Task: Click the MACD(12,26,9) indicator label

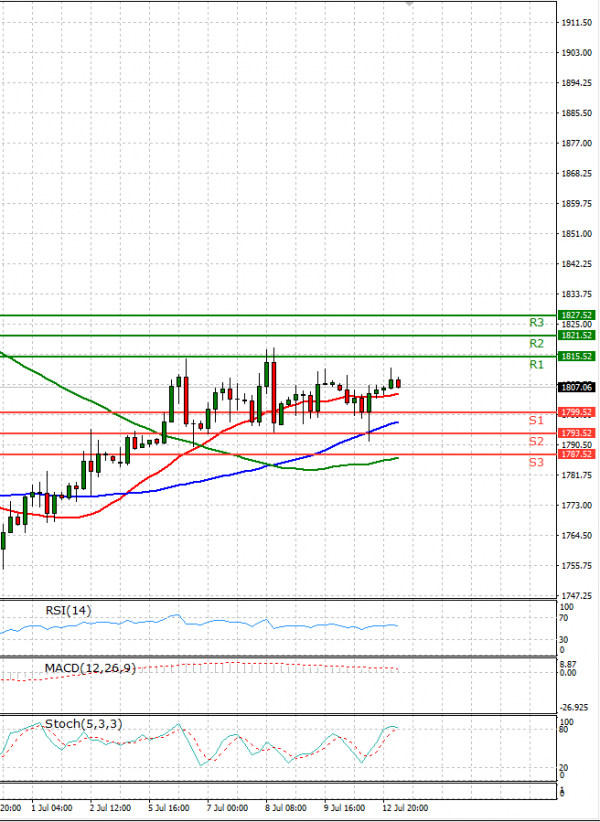Action: click(90, 668)
